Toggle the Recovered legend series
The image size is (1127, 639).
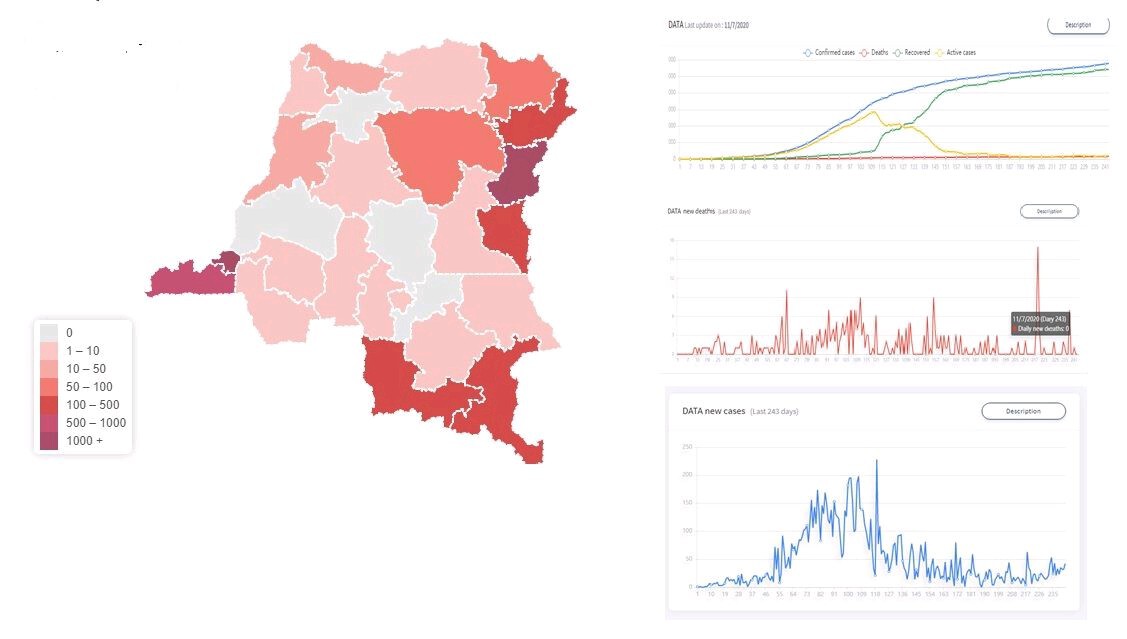pyautogui.click(x=914, y=52)
